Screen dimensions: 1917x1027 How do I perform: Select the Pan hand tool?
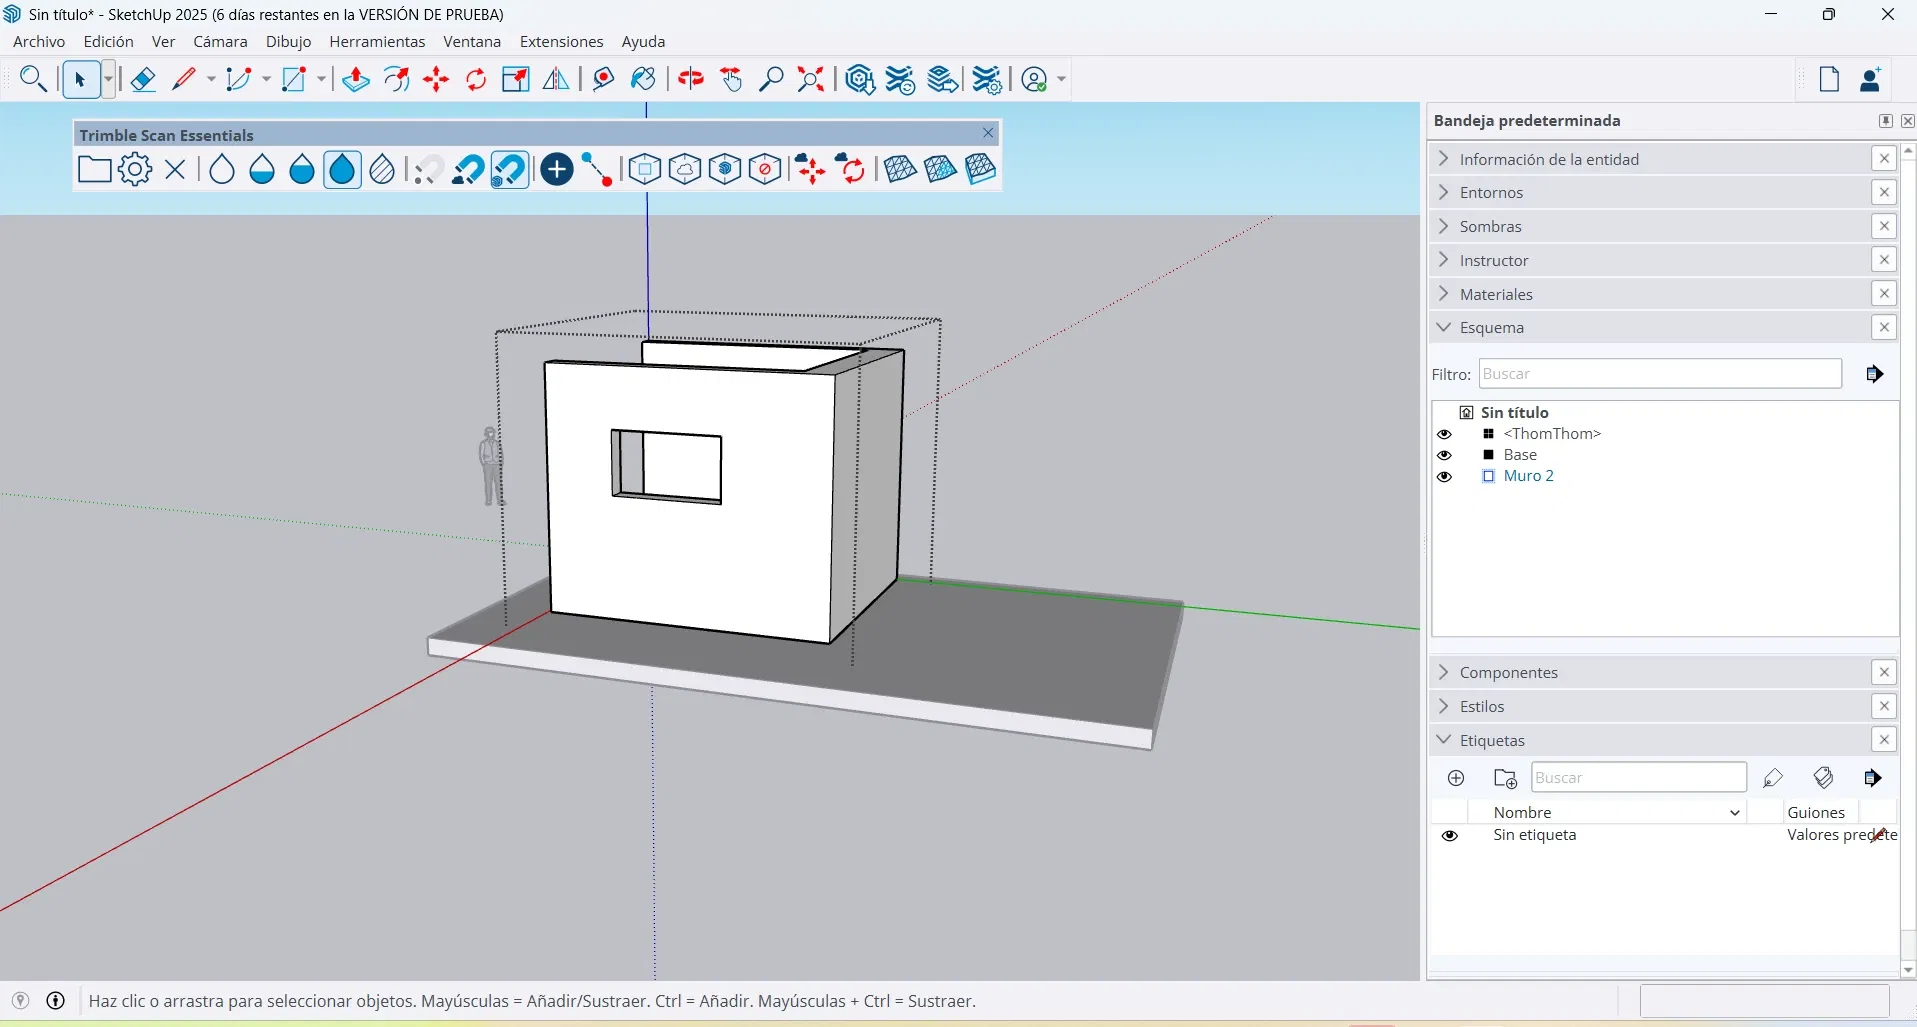tap(731, 79)
